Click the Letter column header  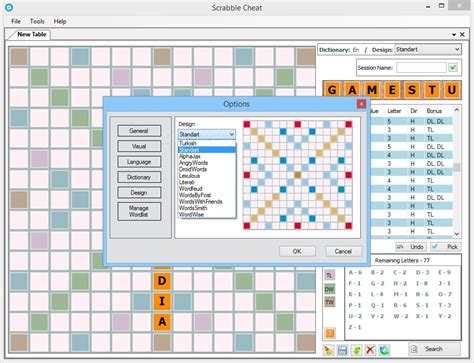click(394, 111)
